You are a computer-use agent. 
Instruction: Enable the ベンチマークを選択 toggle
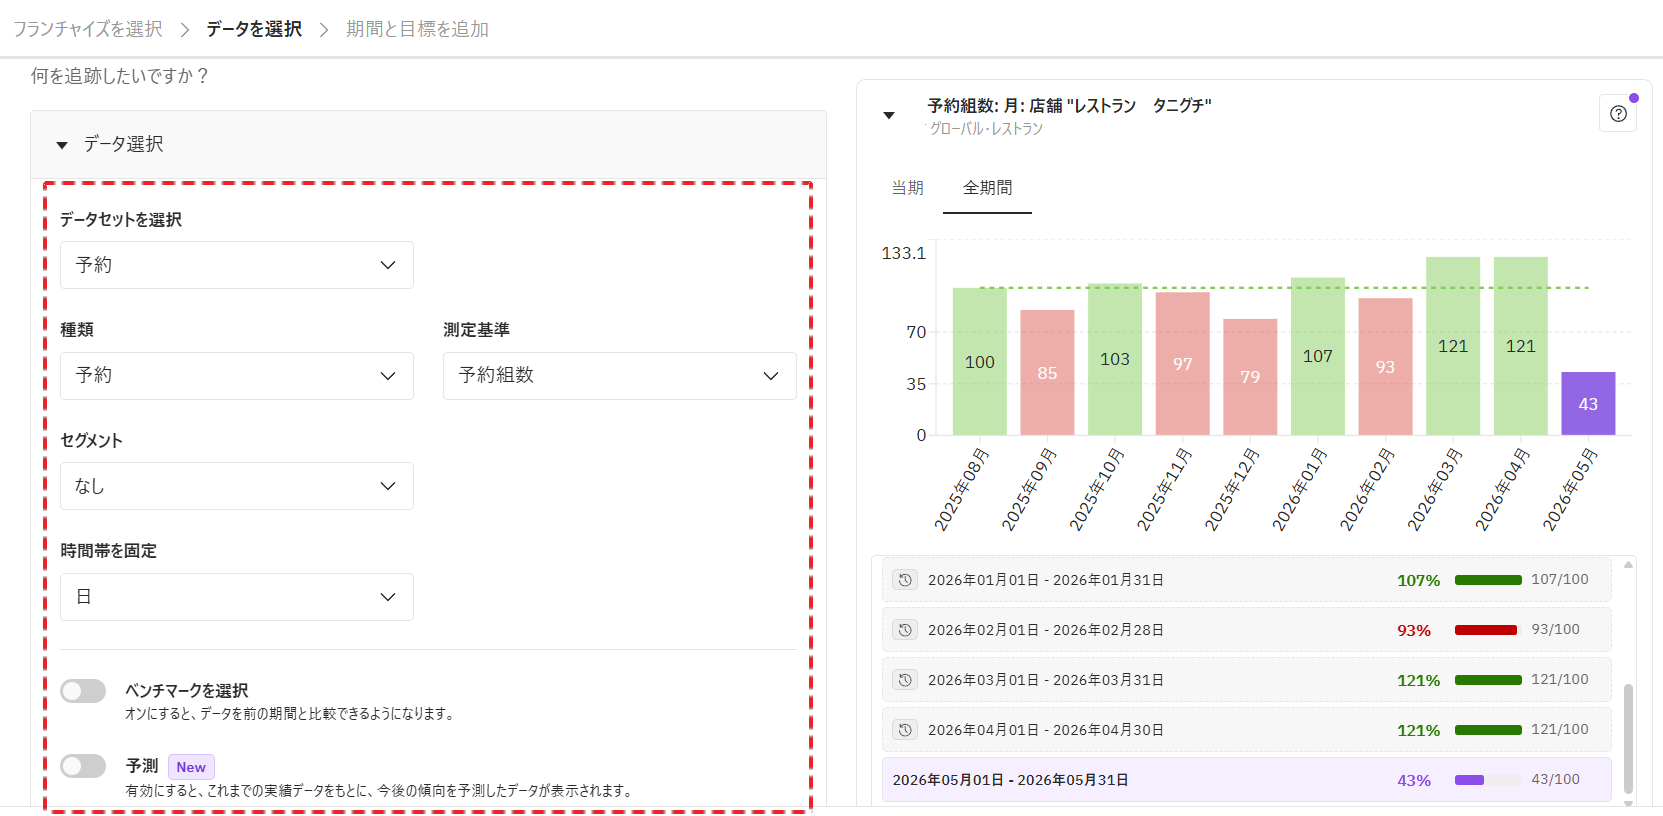(x=83, y=691)
